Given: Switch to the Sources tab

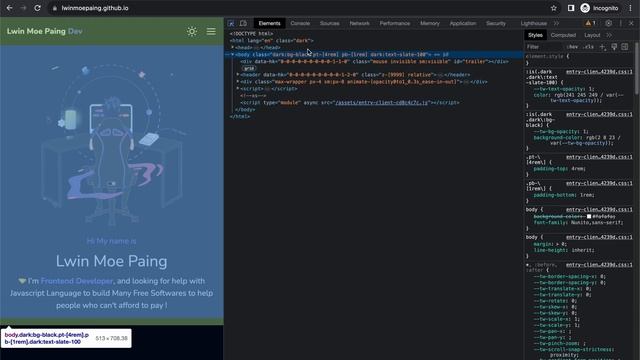Looking at the screenshot, I should [329, 23].
